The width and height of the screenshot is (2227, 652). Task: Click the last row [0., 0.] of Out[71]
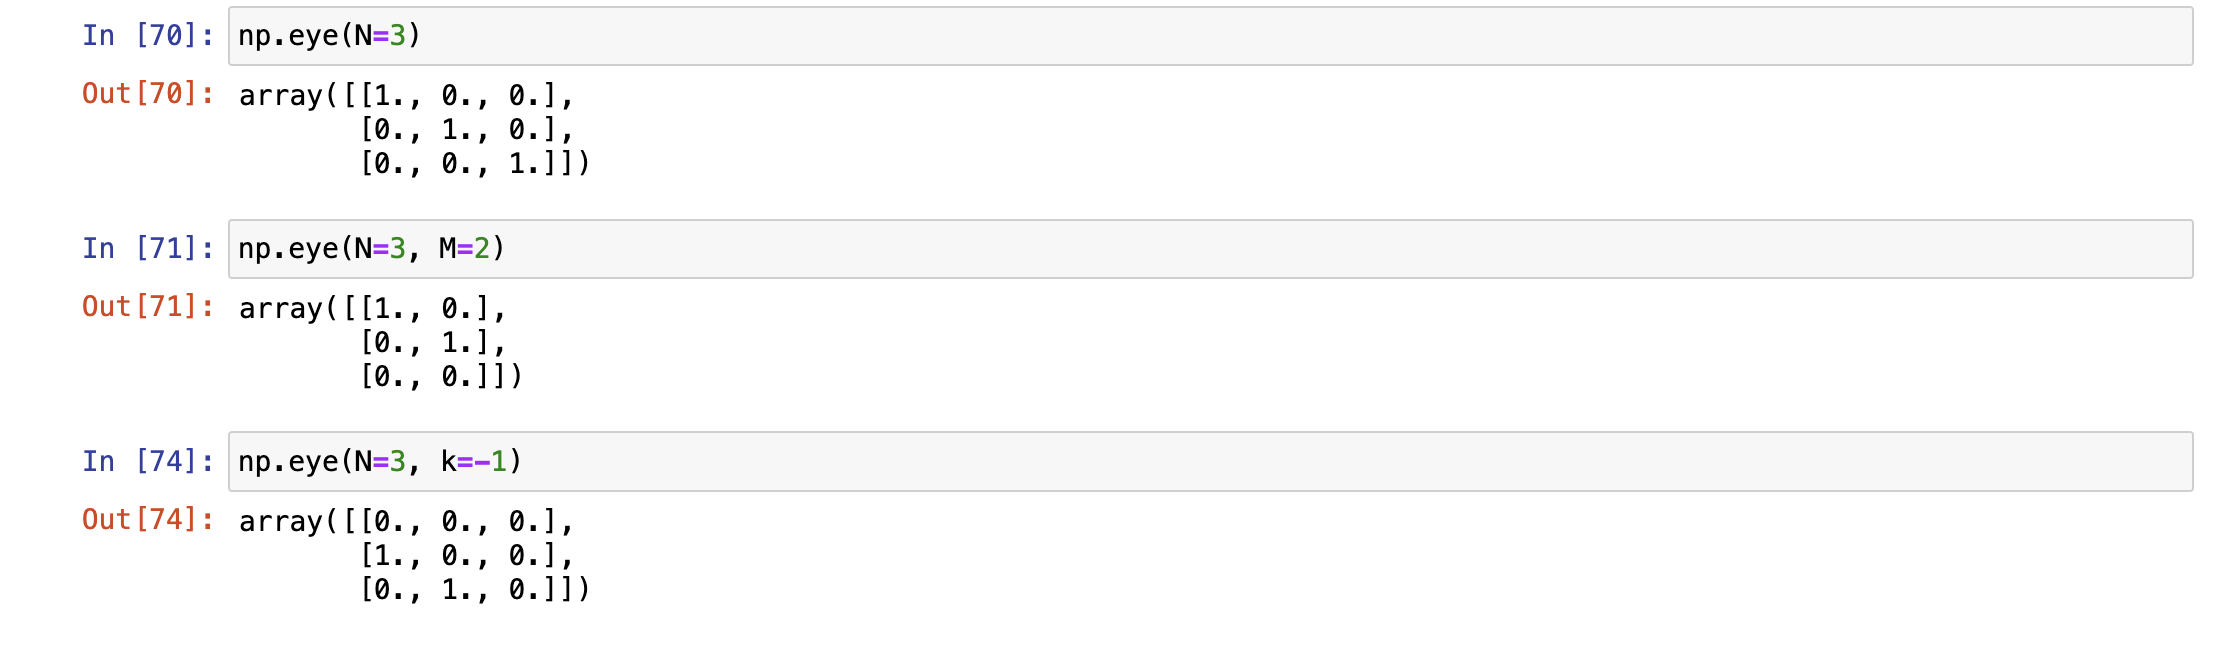432,377
